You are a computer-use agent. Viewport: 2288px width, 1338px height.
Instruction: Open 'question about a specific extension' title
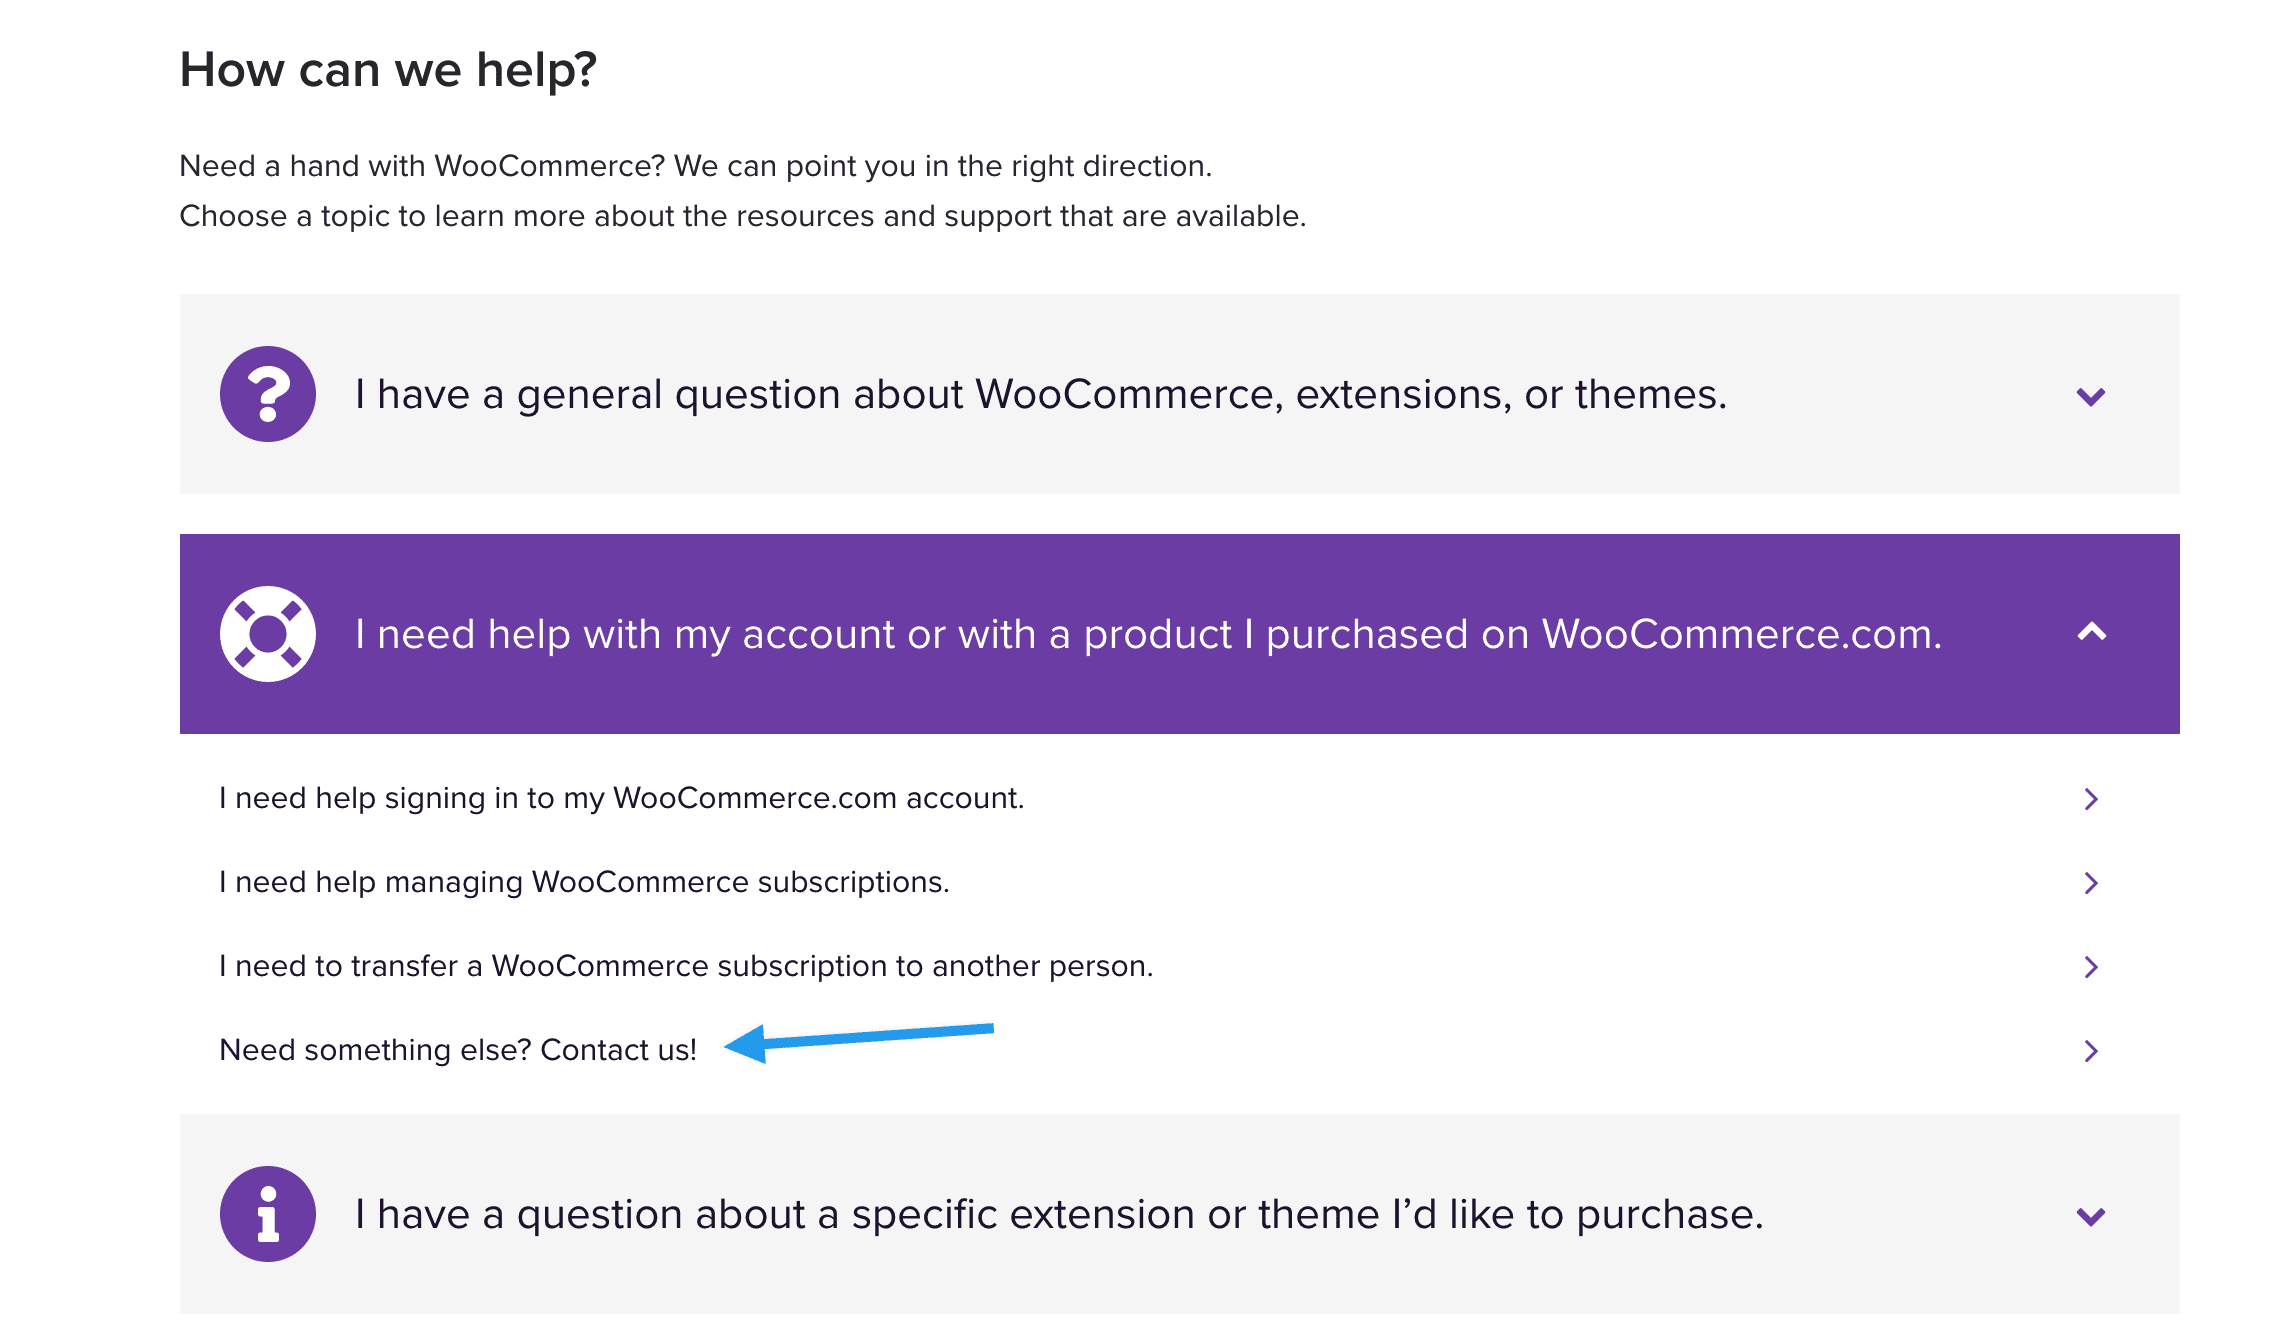(x=1059, y=1215)
